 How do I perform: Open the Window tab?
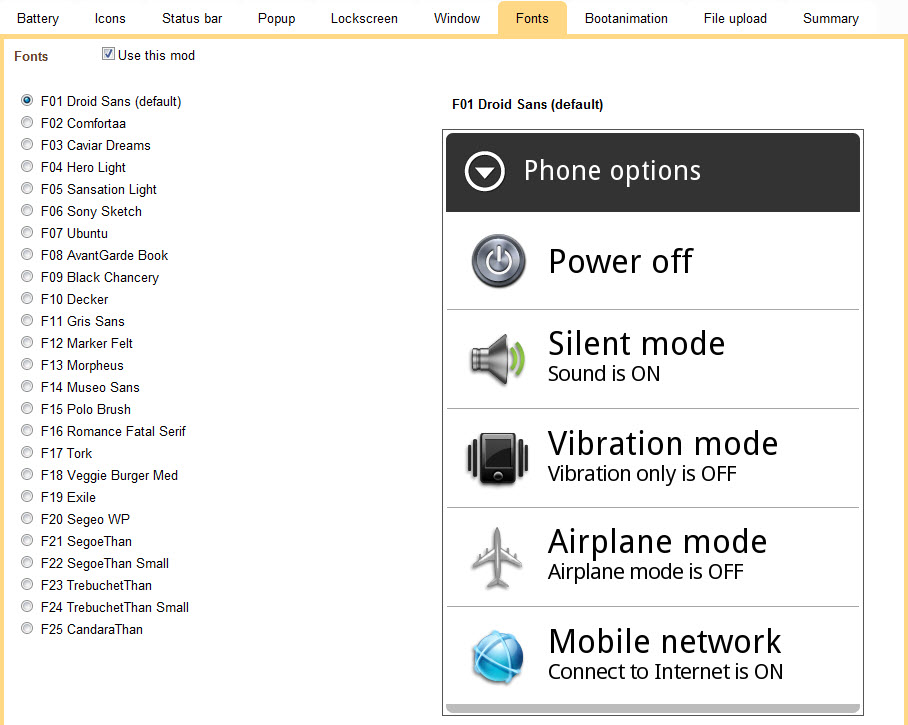click(x=457, y=19)
